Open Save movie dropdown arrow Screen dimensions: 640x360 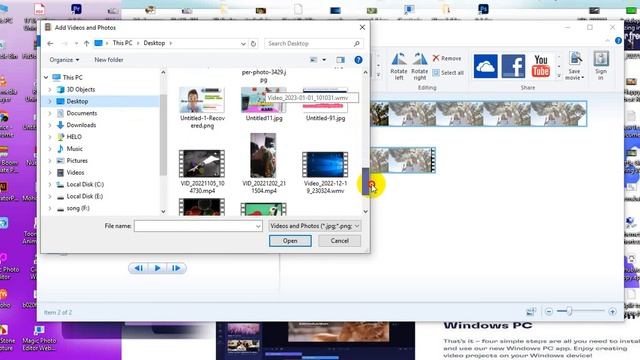(582, 78)
